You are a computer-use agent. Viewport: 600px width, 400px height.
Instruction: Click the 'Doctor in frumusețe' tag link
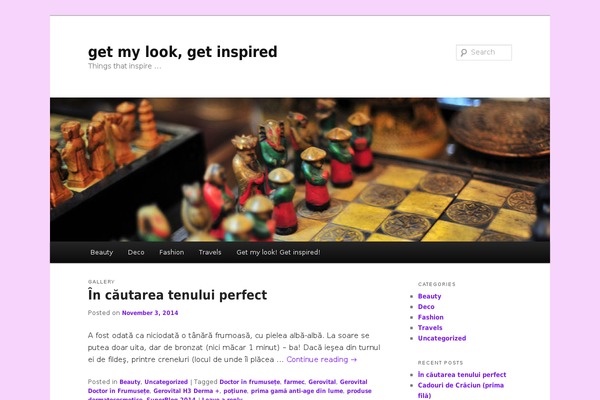pos(249,382)
